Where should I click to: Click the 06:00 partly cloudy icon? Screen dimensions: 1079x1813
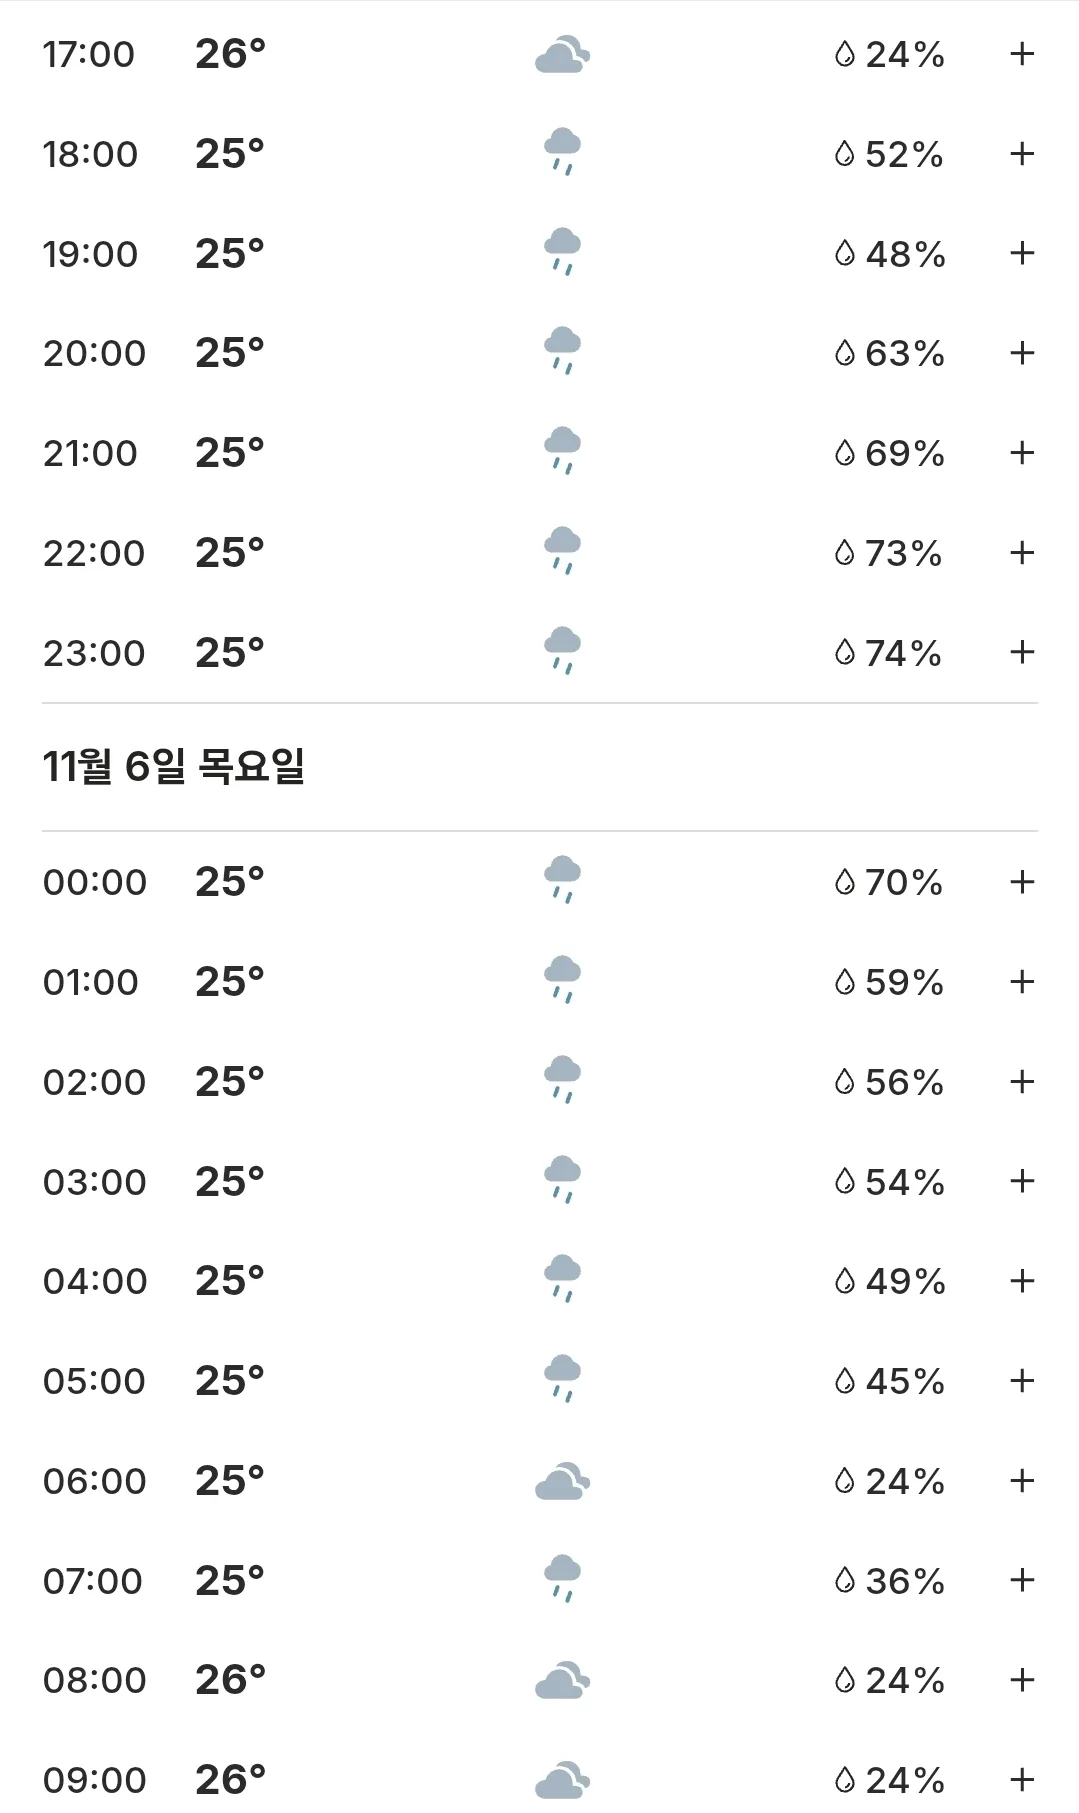pos(562,1481)
